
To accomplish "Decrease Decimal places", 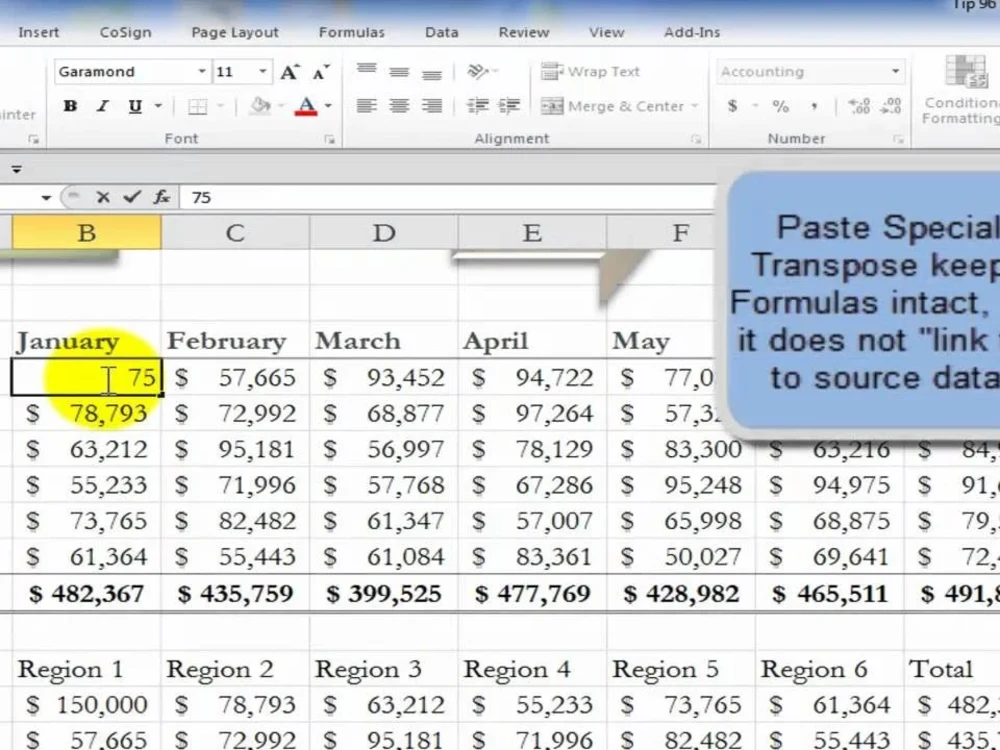I will pyautogui.click(x=891, y=106).
